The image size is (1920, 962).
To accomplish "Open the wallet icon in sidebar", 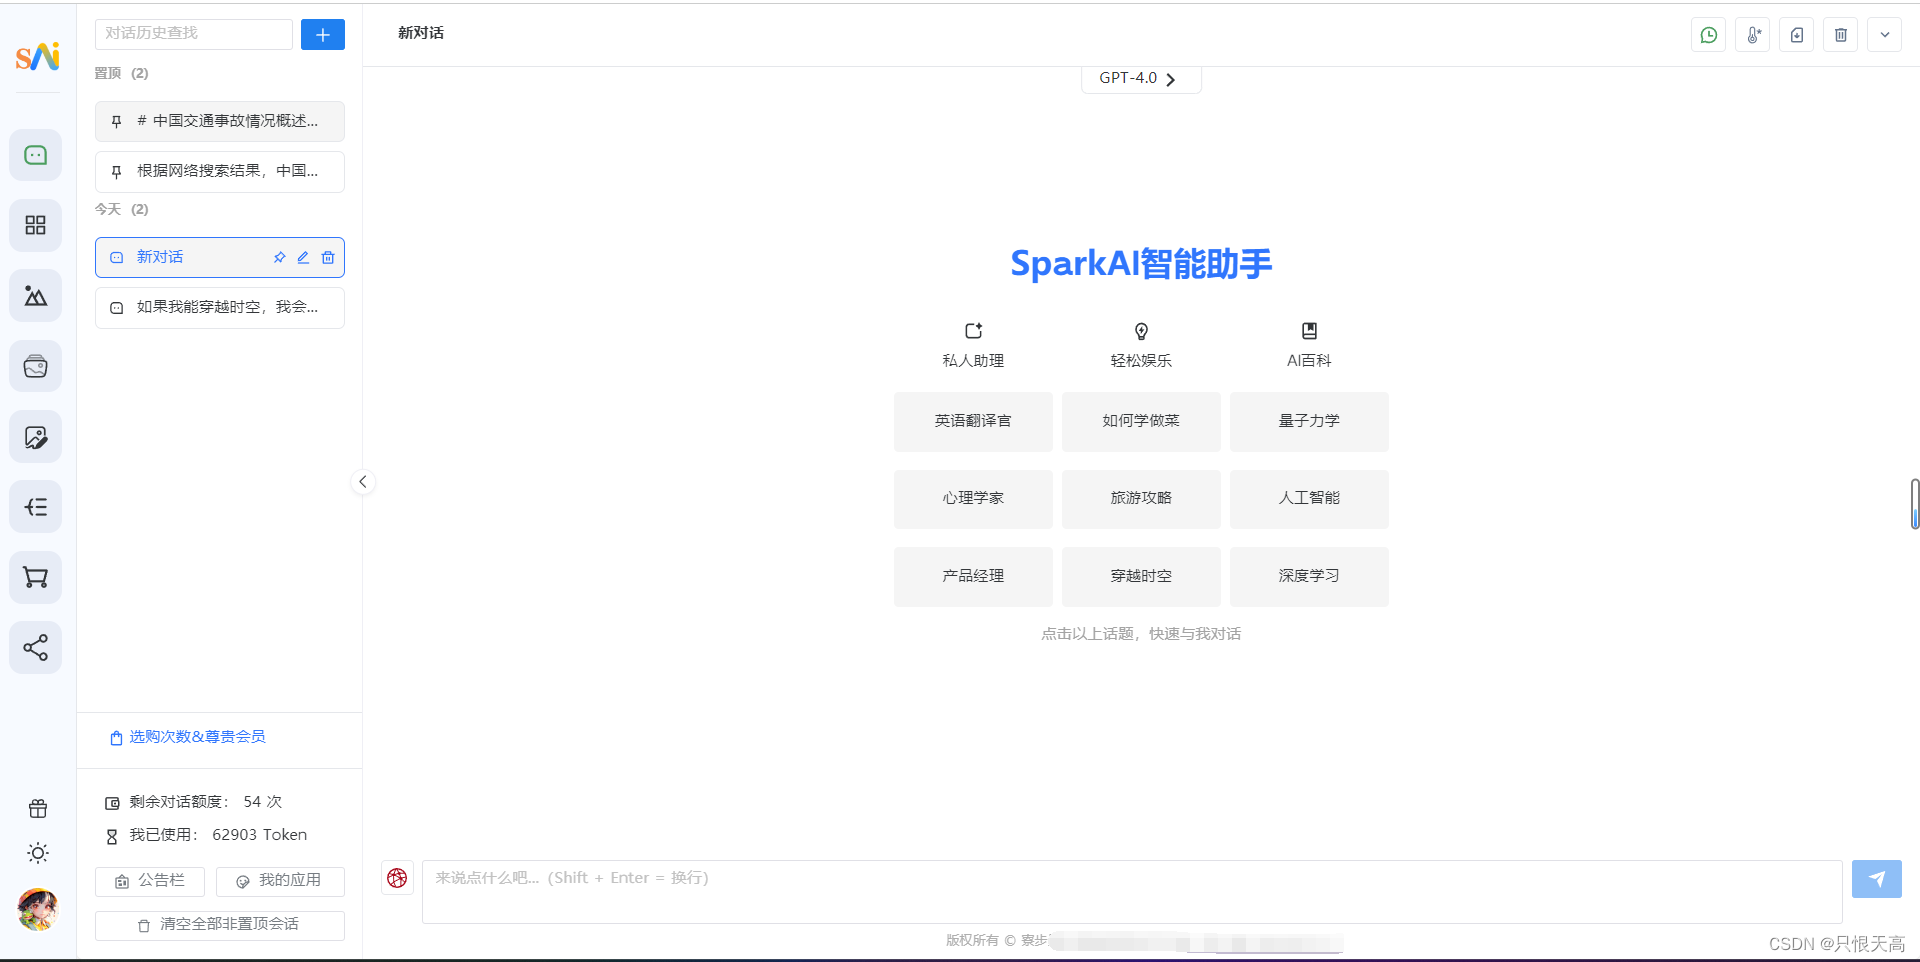I will (x=36, y=366).
